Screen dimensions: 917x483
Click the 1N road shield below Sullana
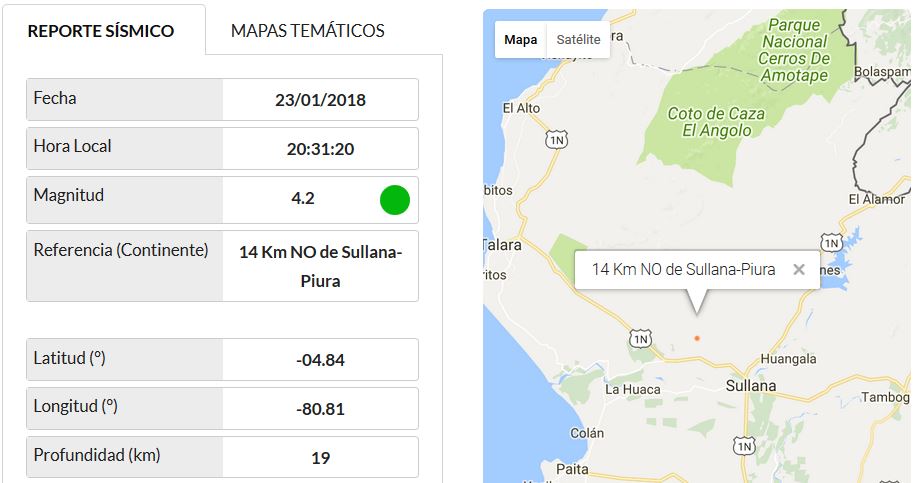(744, 446)
